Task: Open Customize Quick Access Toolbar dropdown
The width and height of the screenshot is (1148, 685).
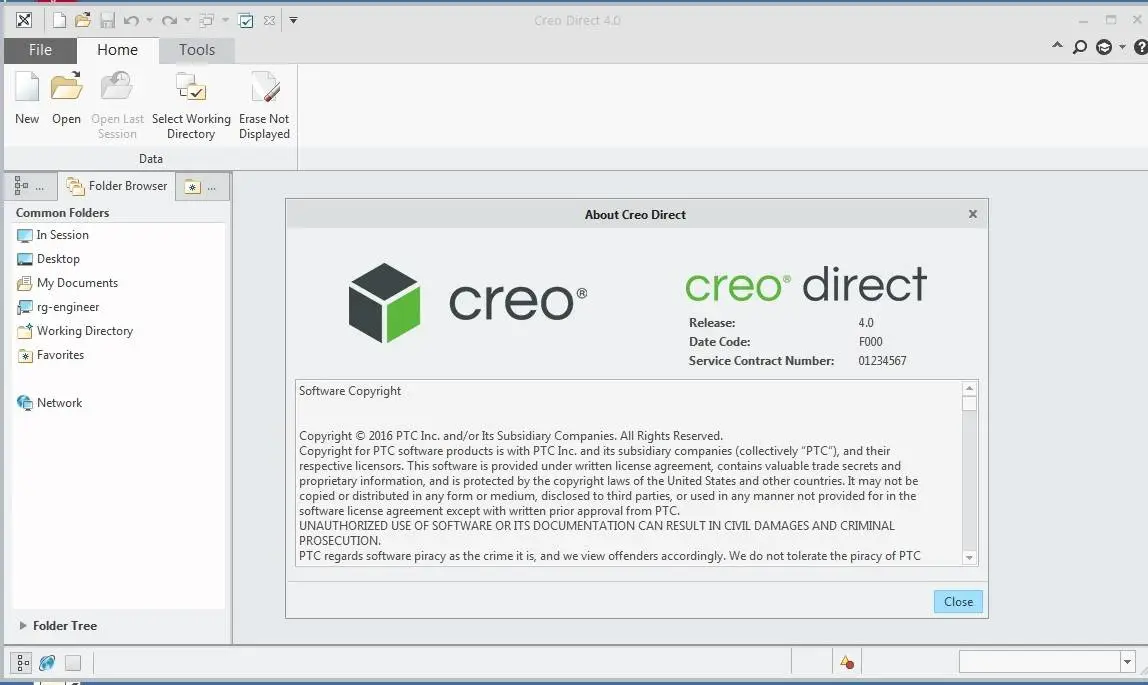Action: point(294,20)
